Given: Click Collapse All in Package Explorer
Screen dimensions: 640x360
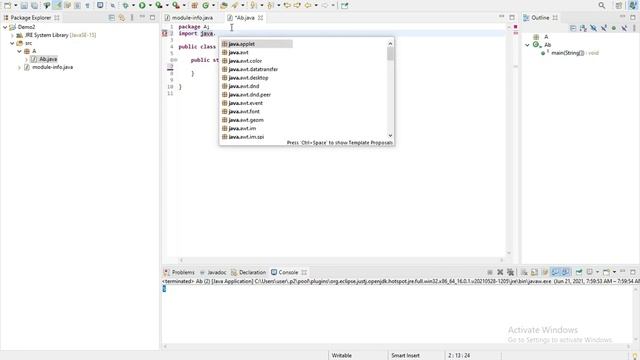Looking at the screenshot, I should click(111, 18).
